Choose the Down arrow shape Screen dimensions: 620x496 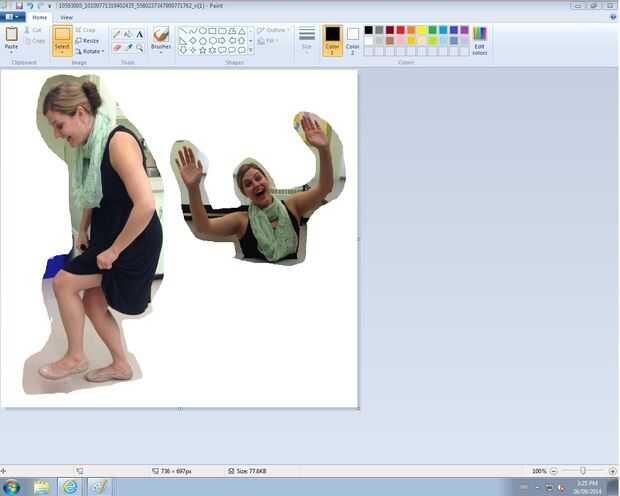coord(183,50)
